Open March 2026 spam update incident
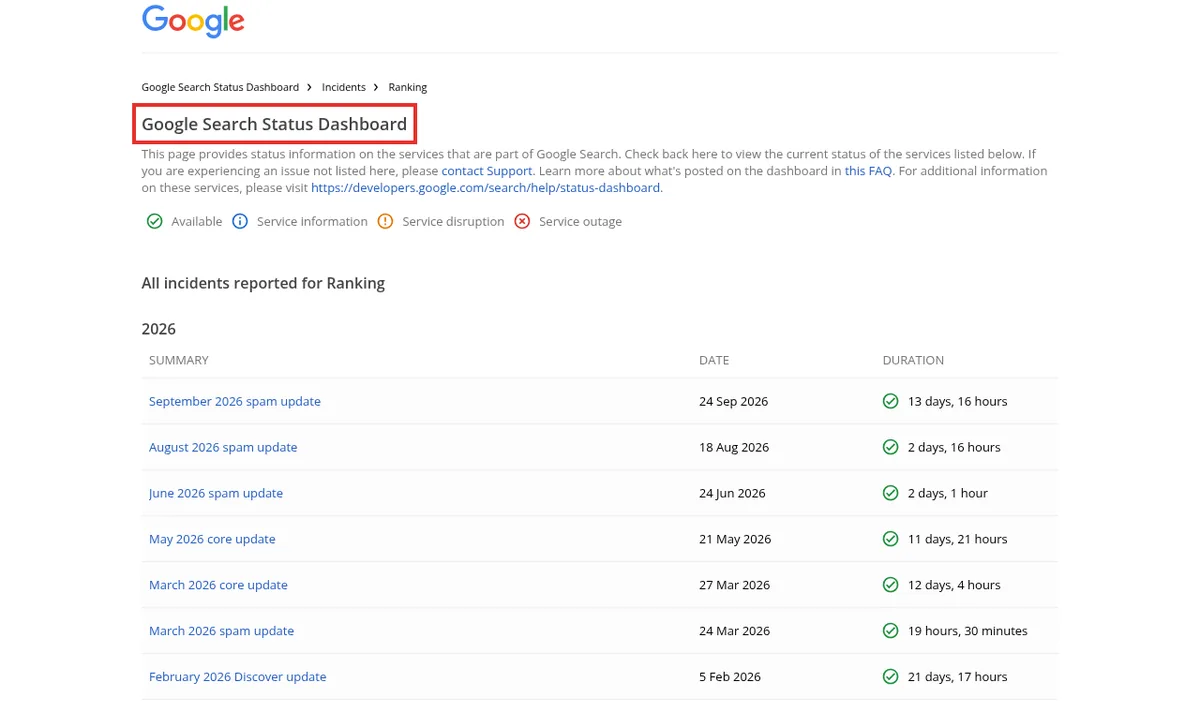The width and height of the screenshot is (1200, 712). (222, 631)
